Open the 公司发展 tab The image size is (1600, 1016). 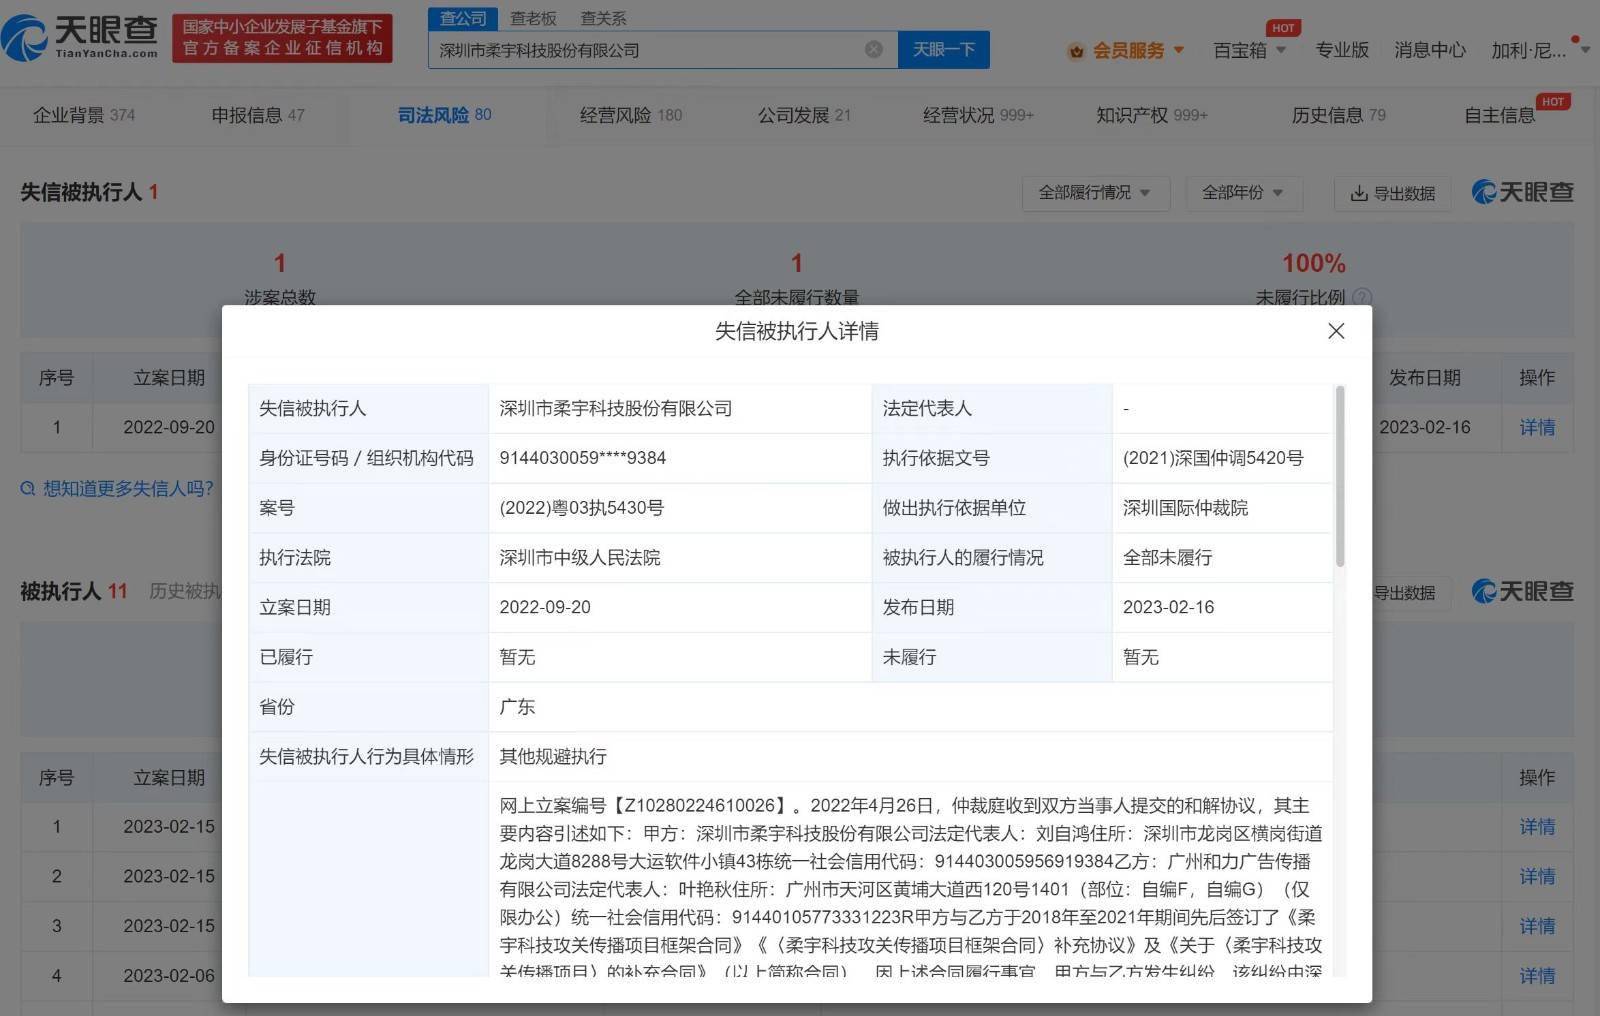click(804, 115)
